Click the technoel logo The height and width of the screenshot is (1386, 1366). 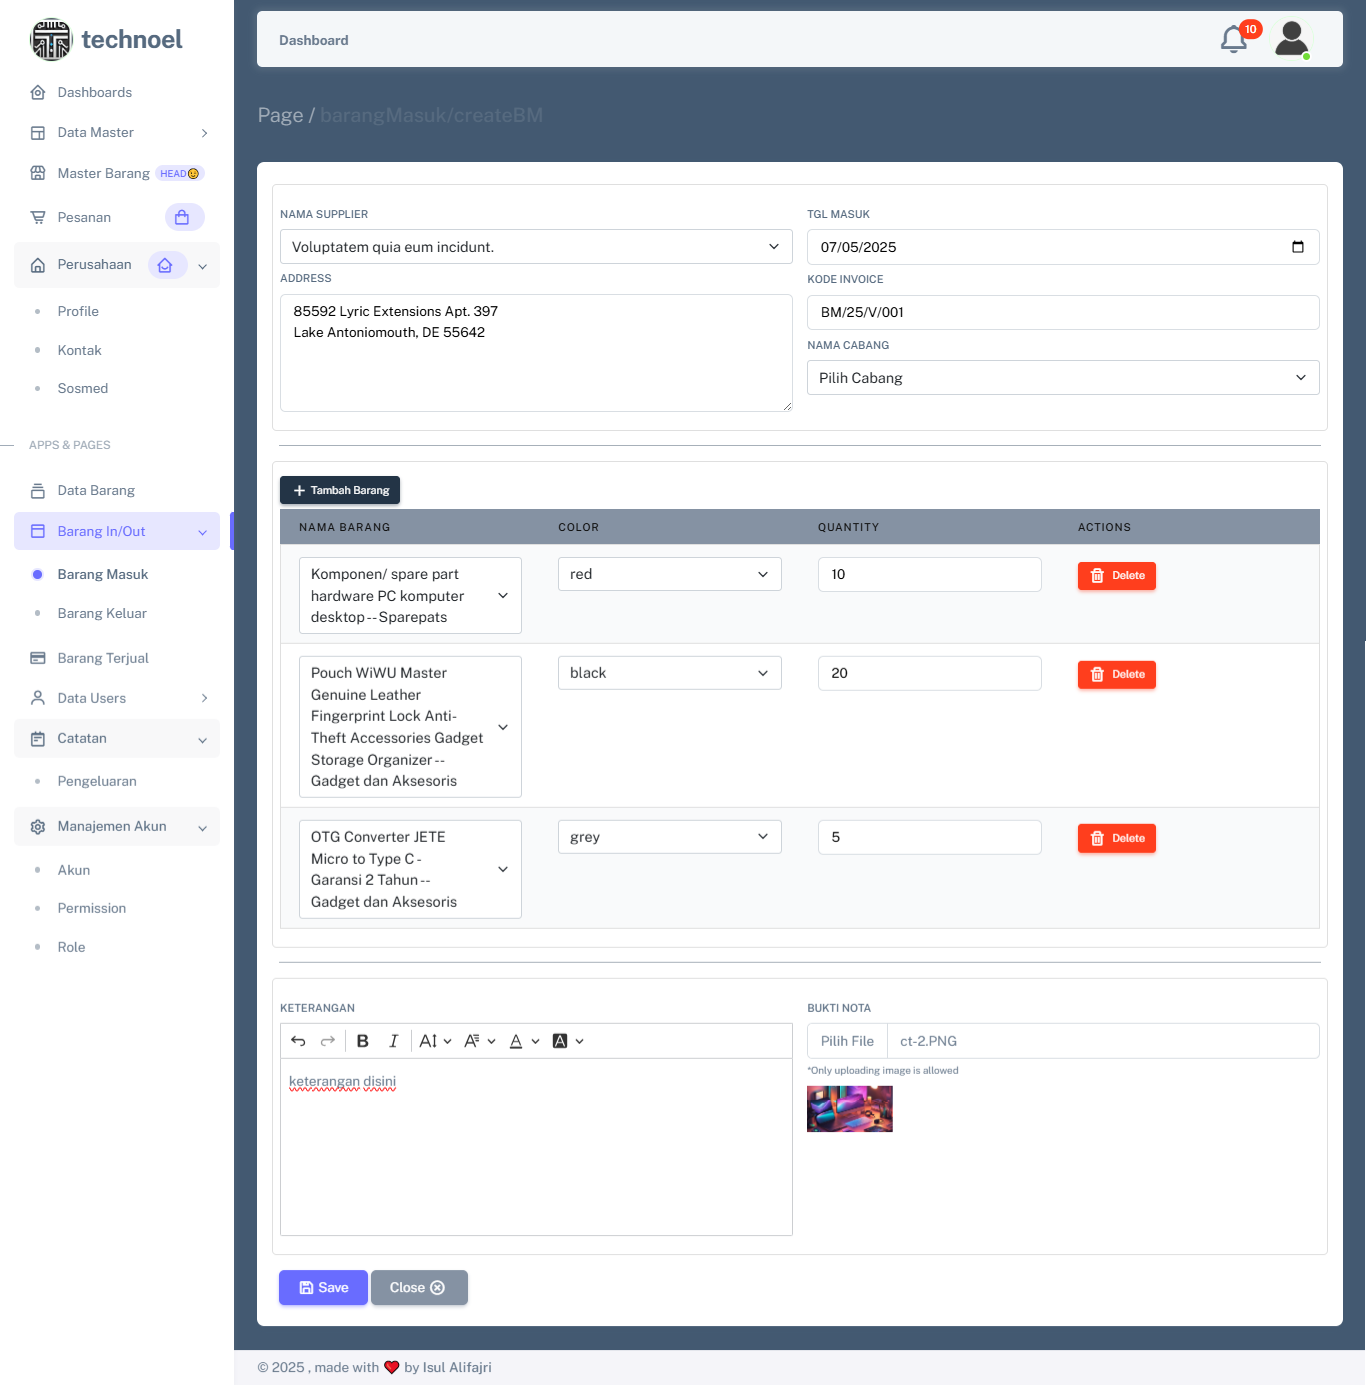pos(106,40)
